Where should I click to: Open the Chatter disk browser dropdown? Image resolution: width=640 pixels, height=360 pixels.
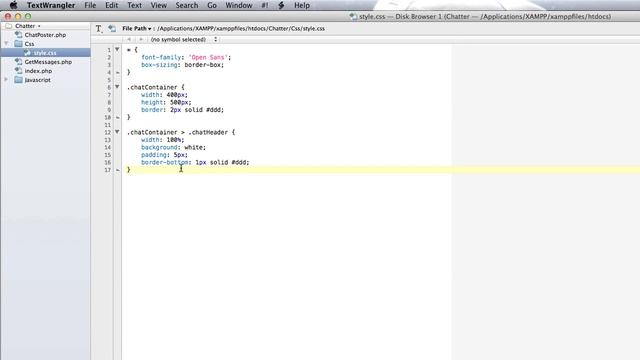click(x=28, y=26)
